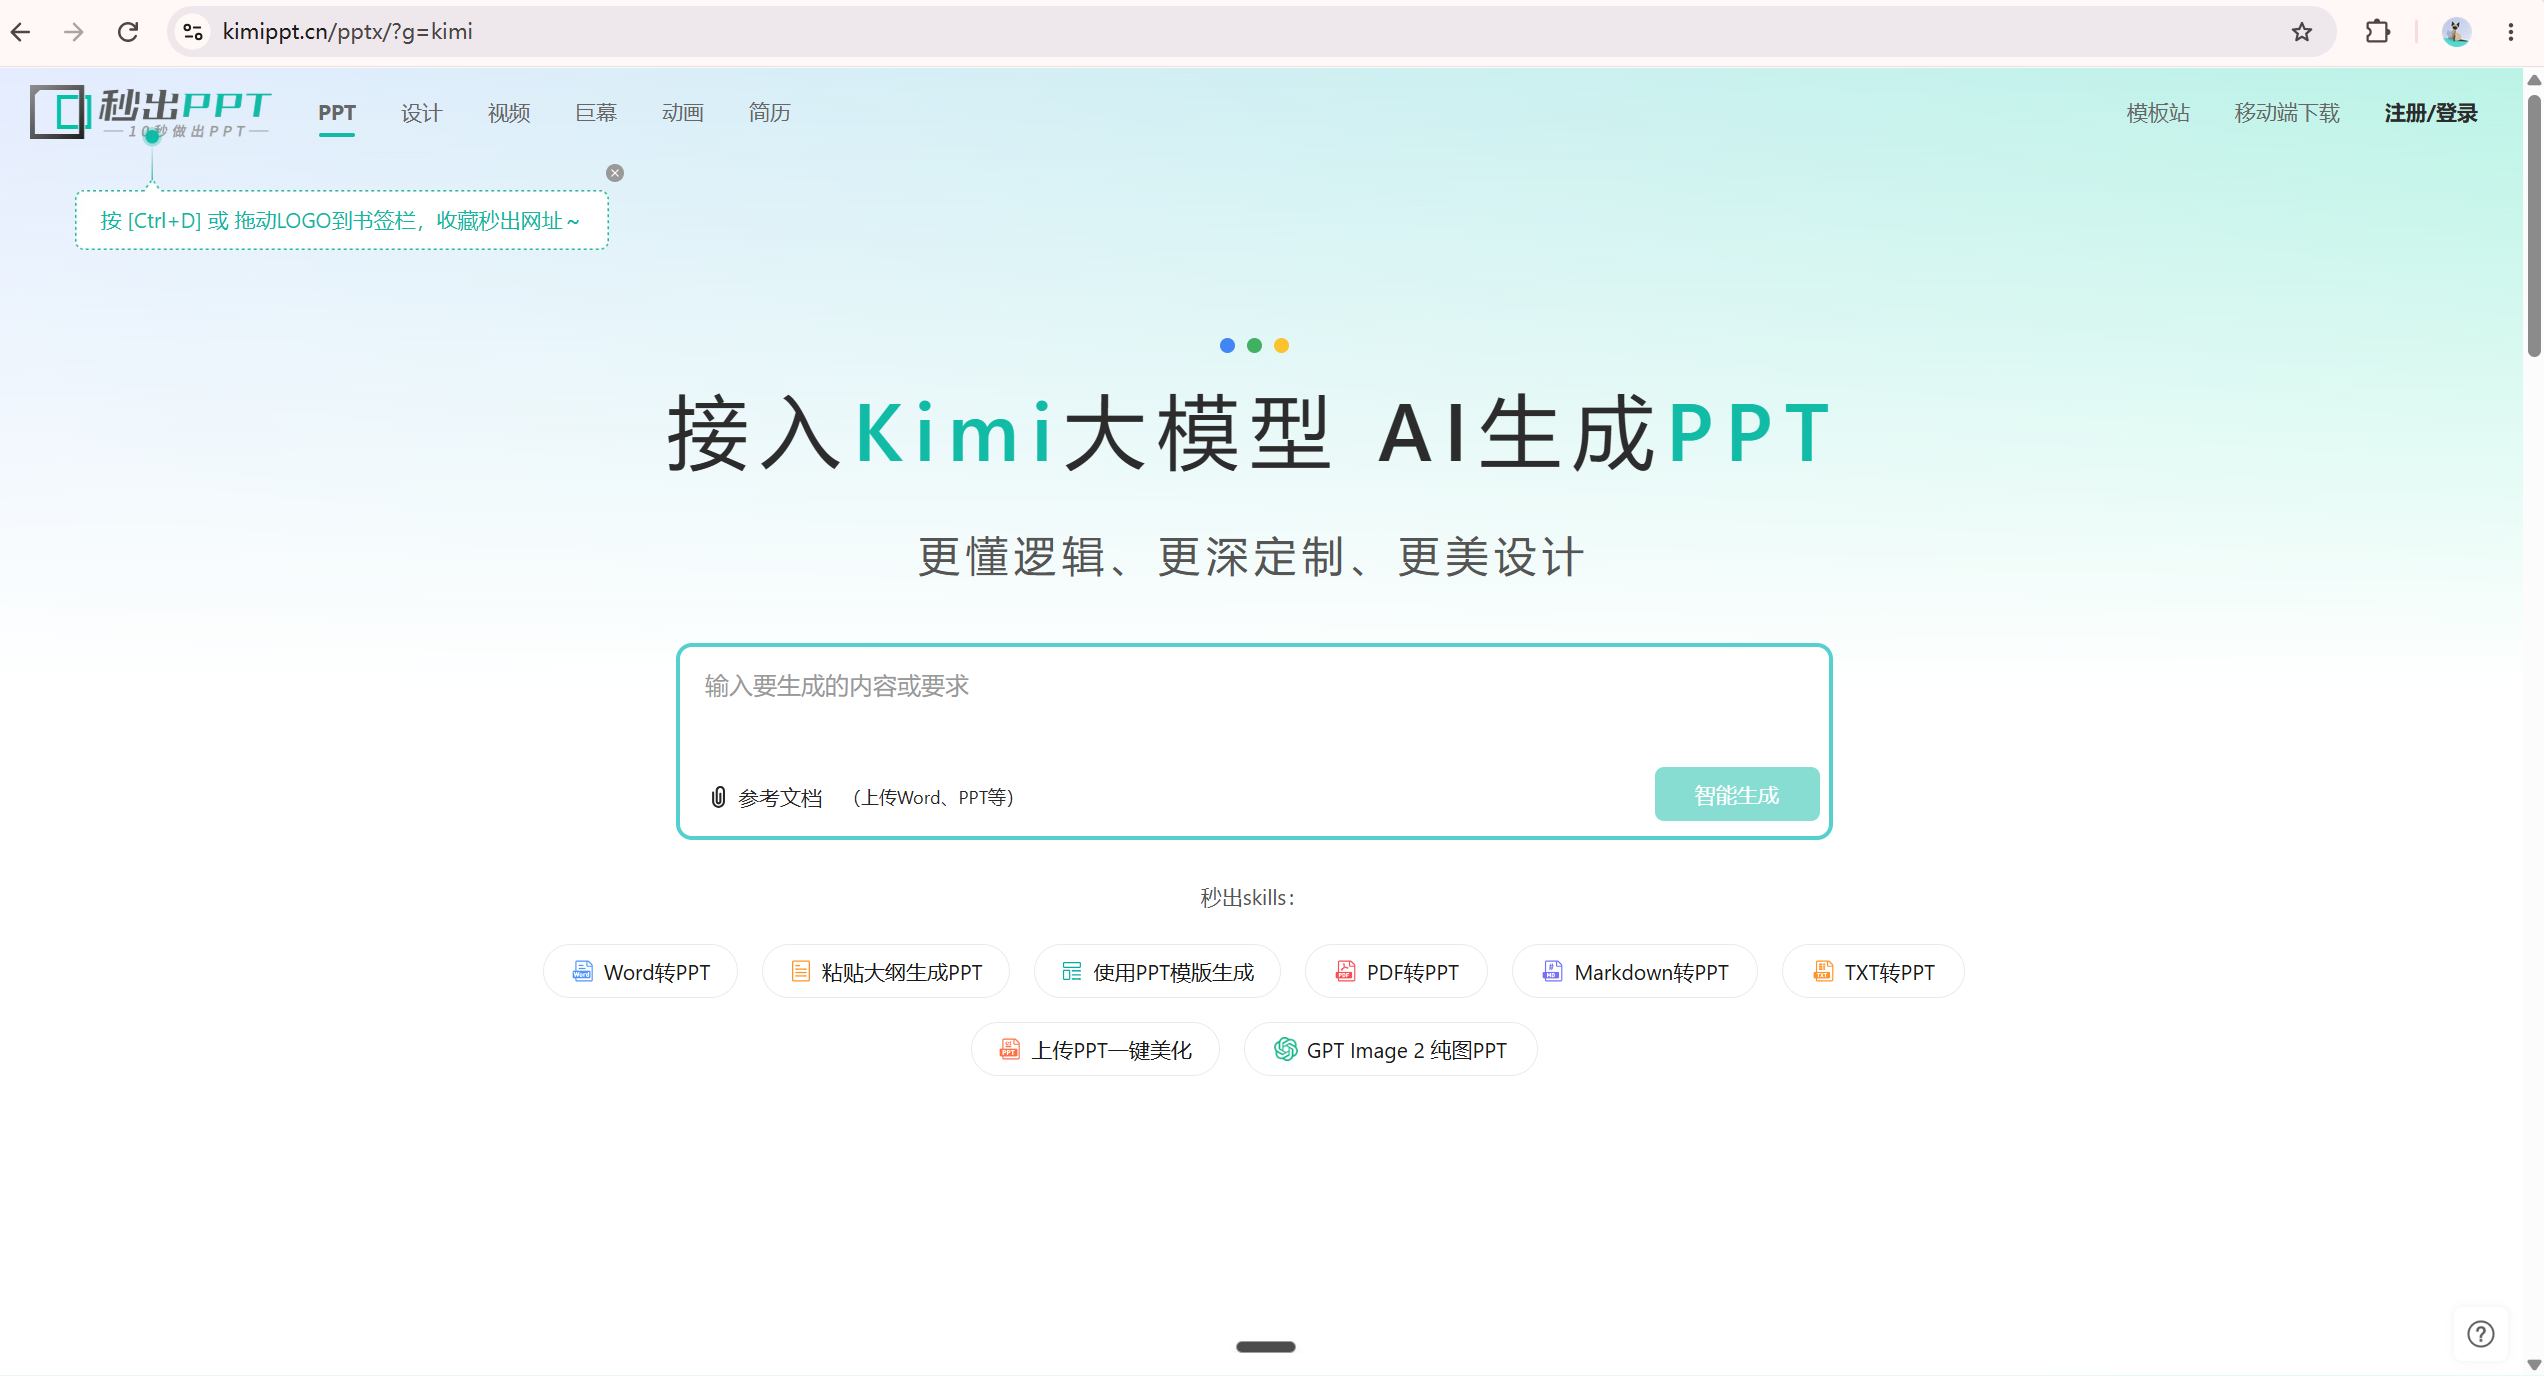Switch to the 简历 tab
Image resolution: width=2544 pixels, height=1376 pixels.
click(x=770, y=113)
